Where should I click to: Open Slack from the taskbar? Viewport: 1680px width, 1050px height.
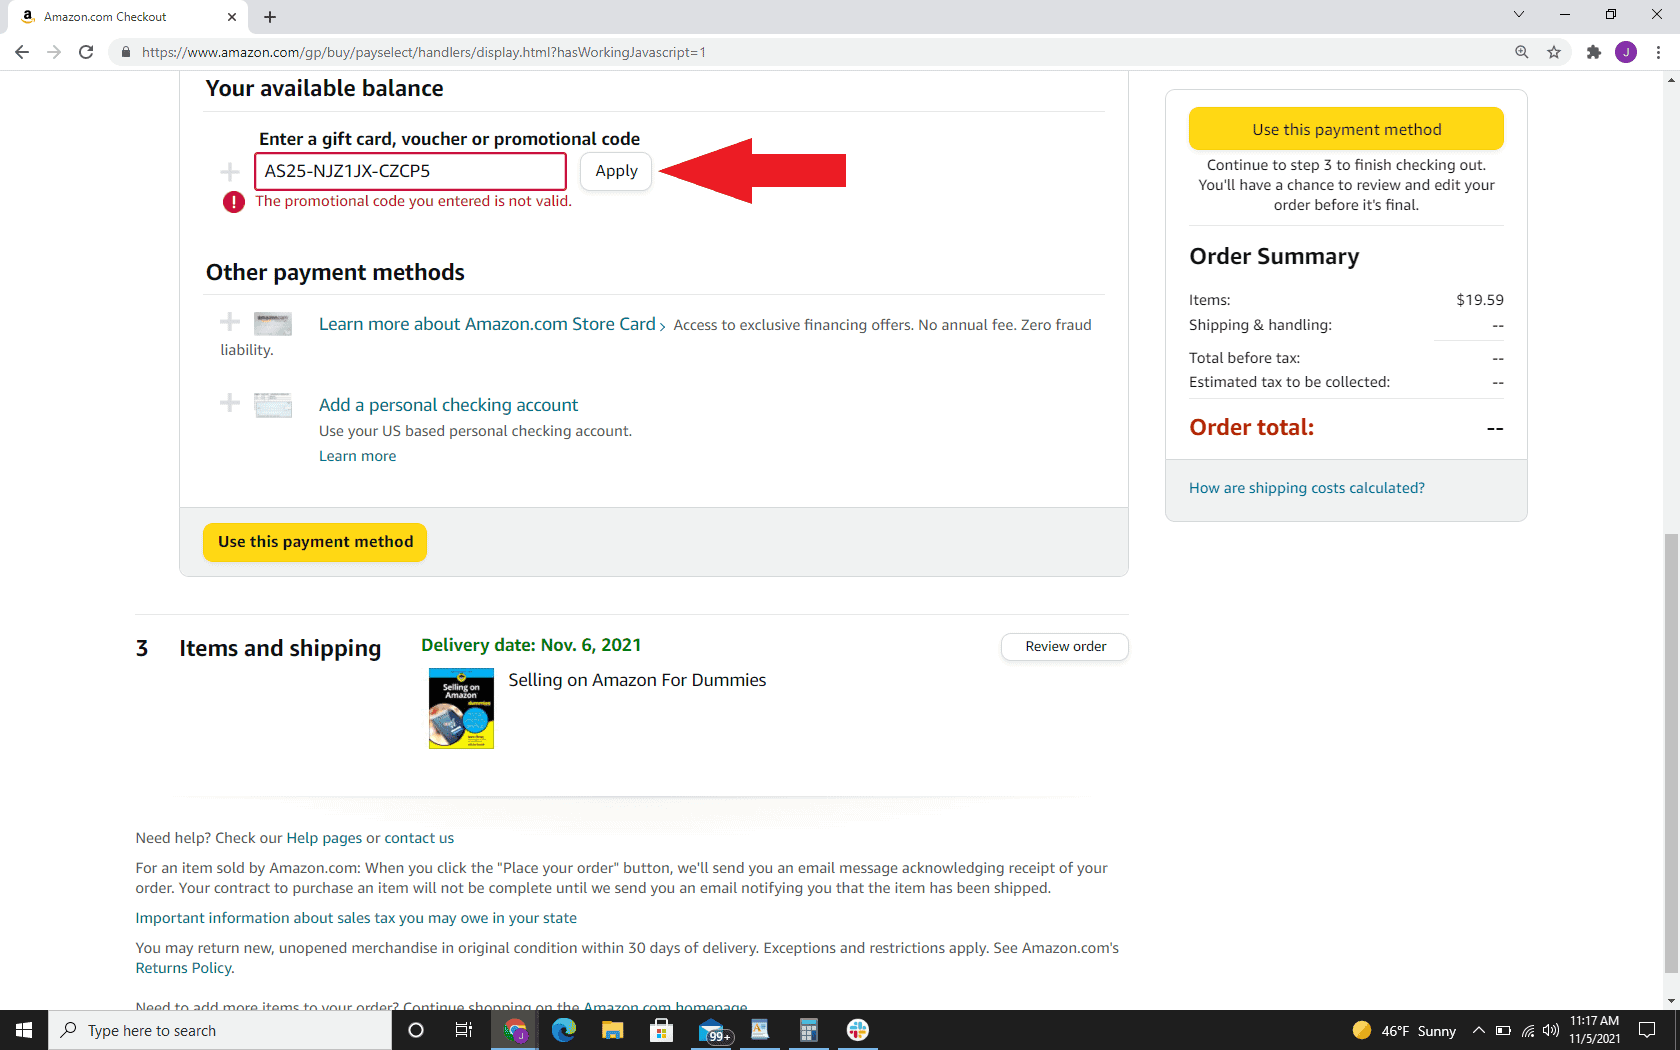point(858,1030)
